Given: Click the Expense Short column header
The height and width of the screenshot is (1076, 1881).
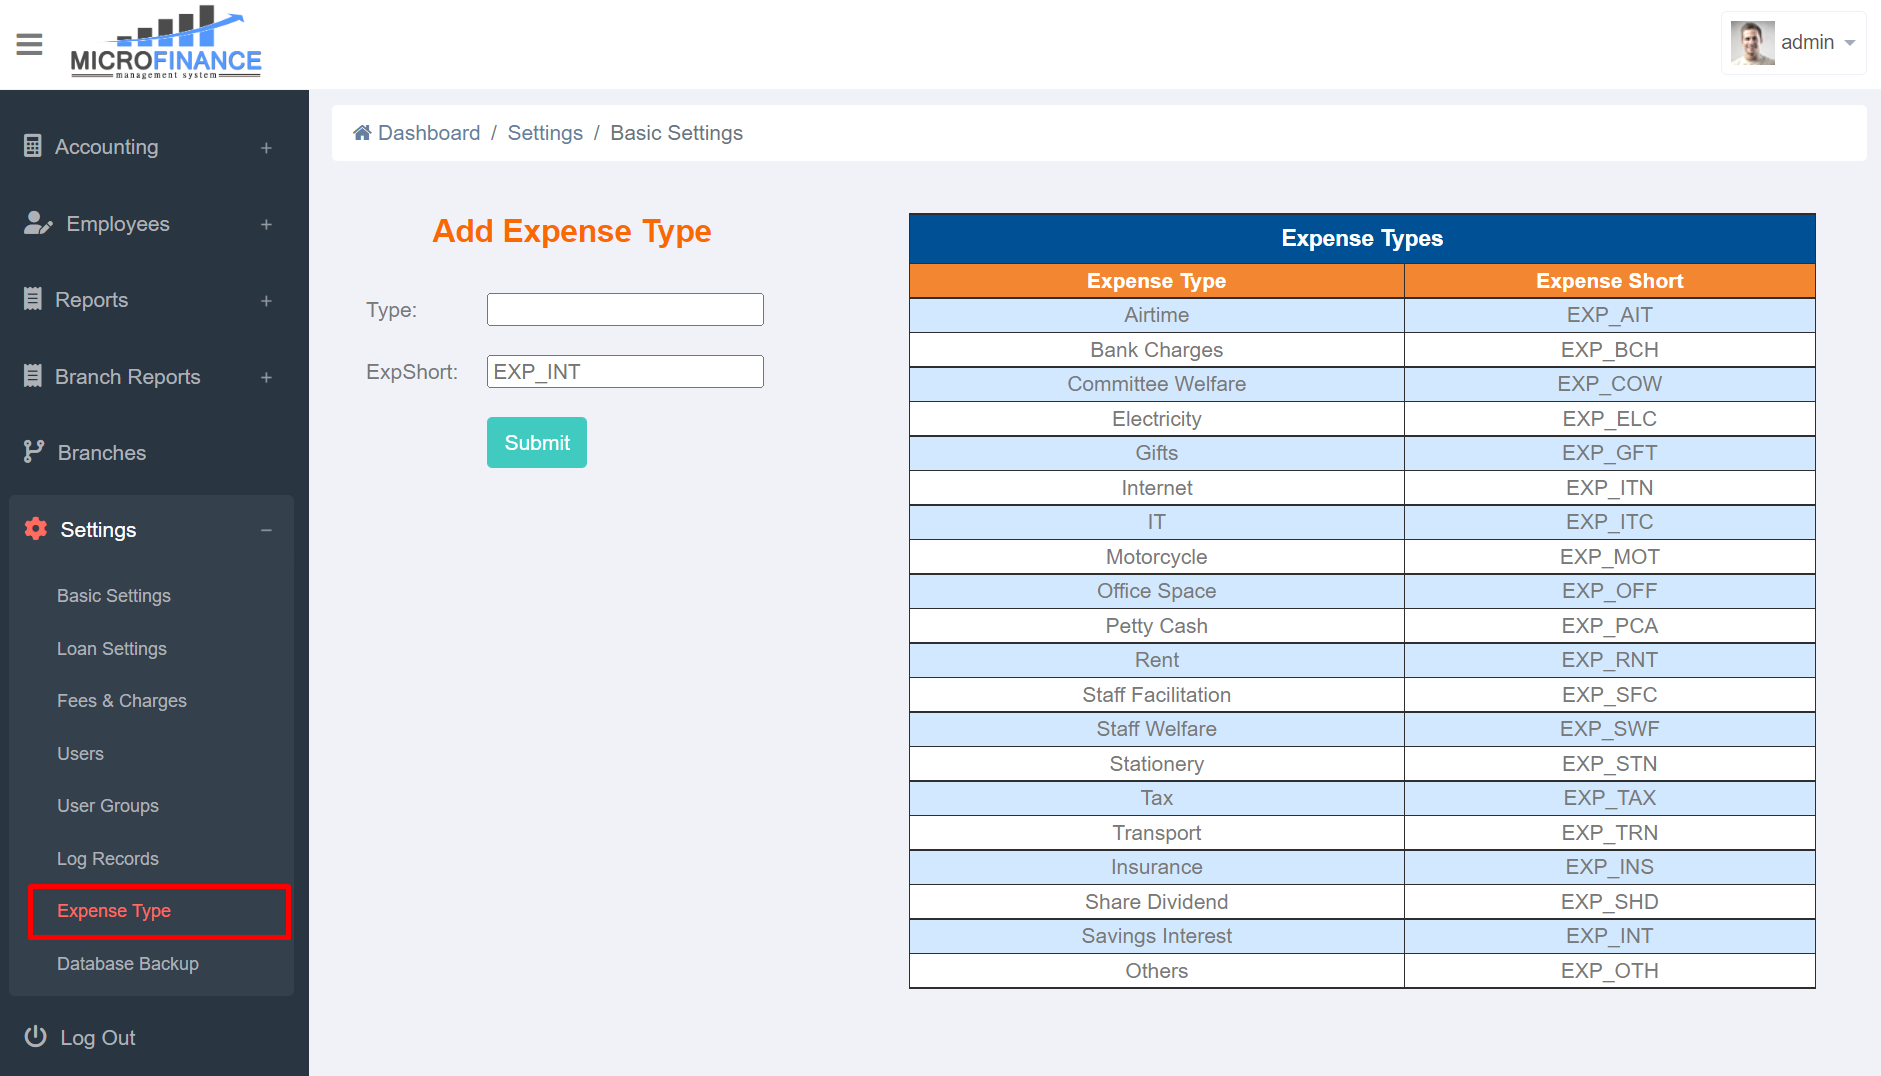Looking at the screenshot, I should pos(1609,281).
